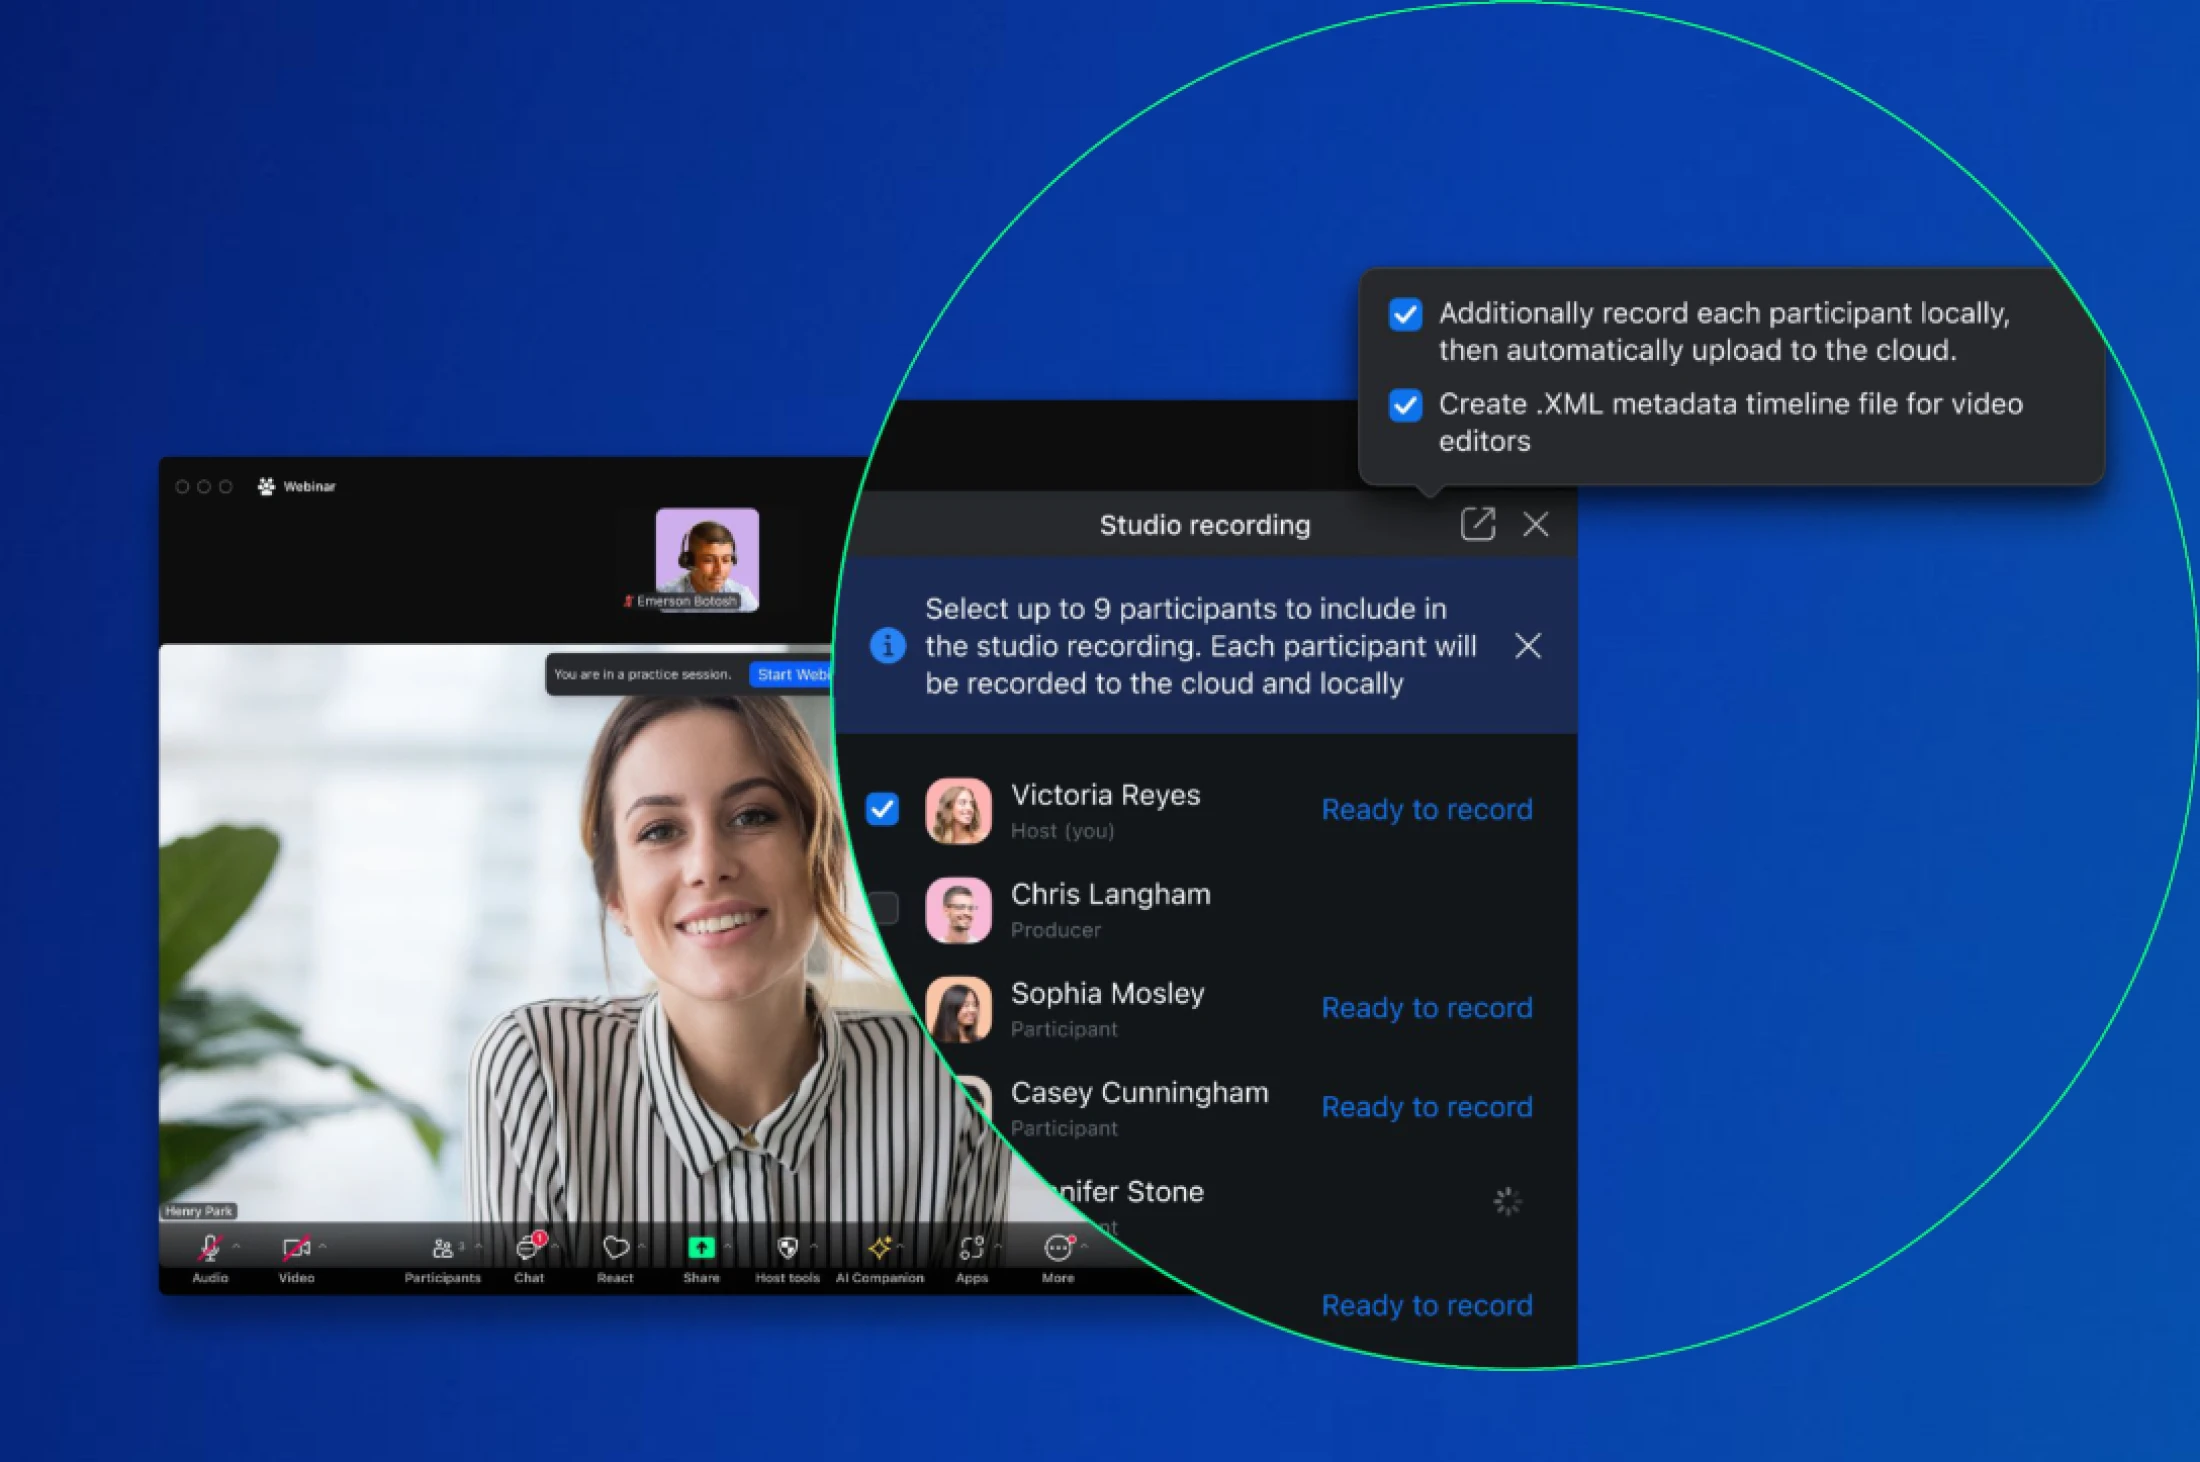
Task: Click the Start Webinar button
Action: pos(791,674)
